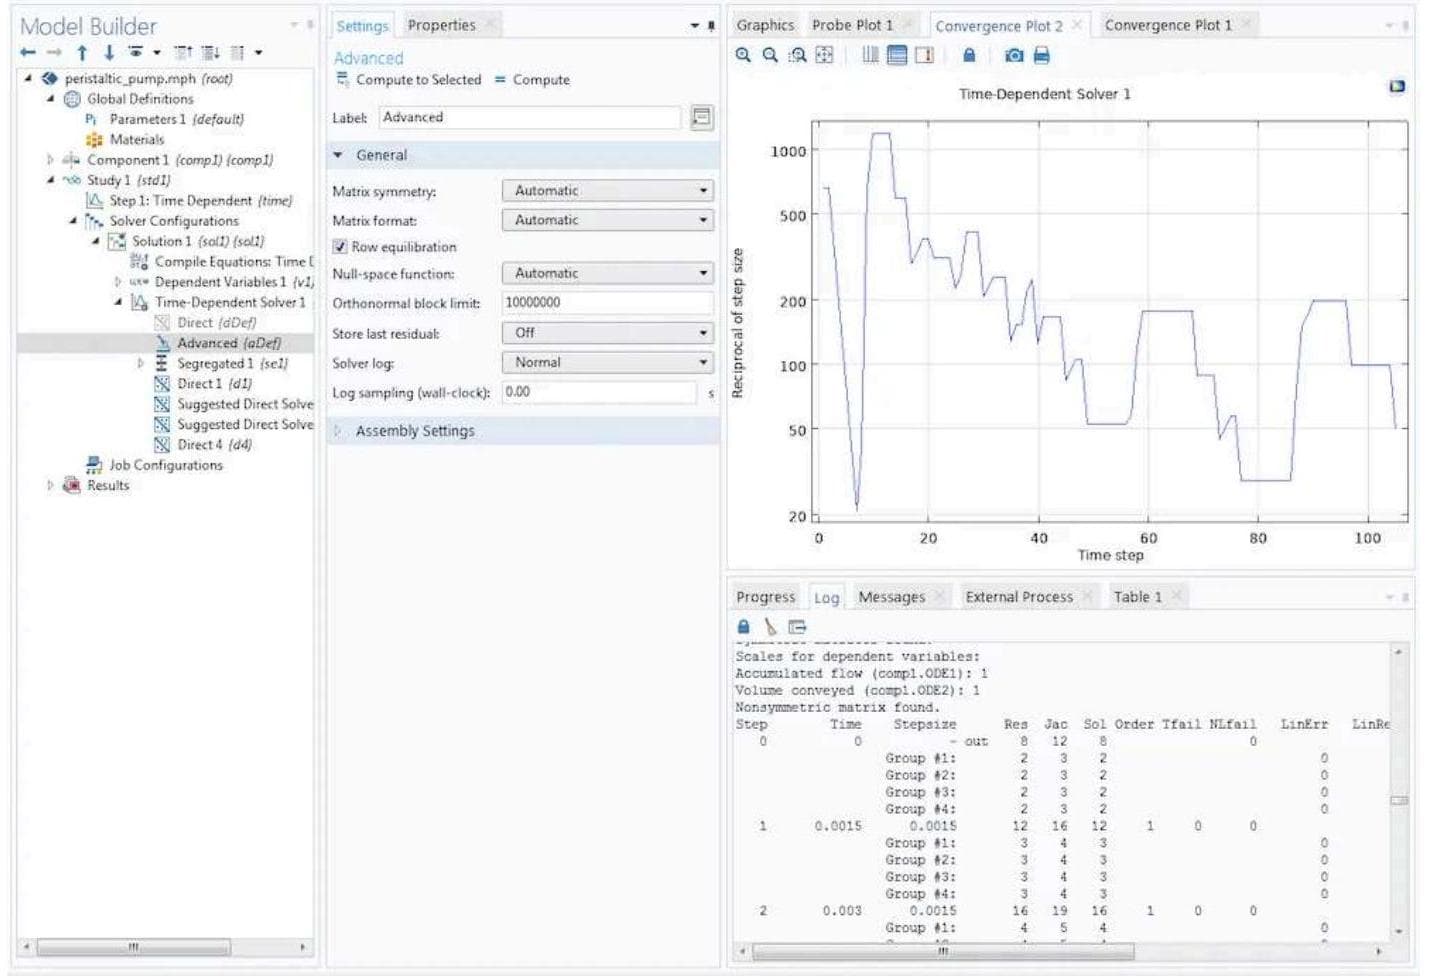Open Solver log dropdown

[608, 363]
